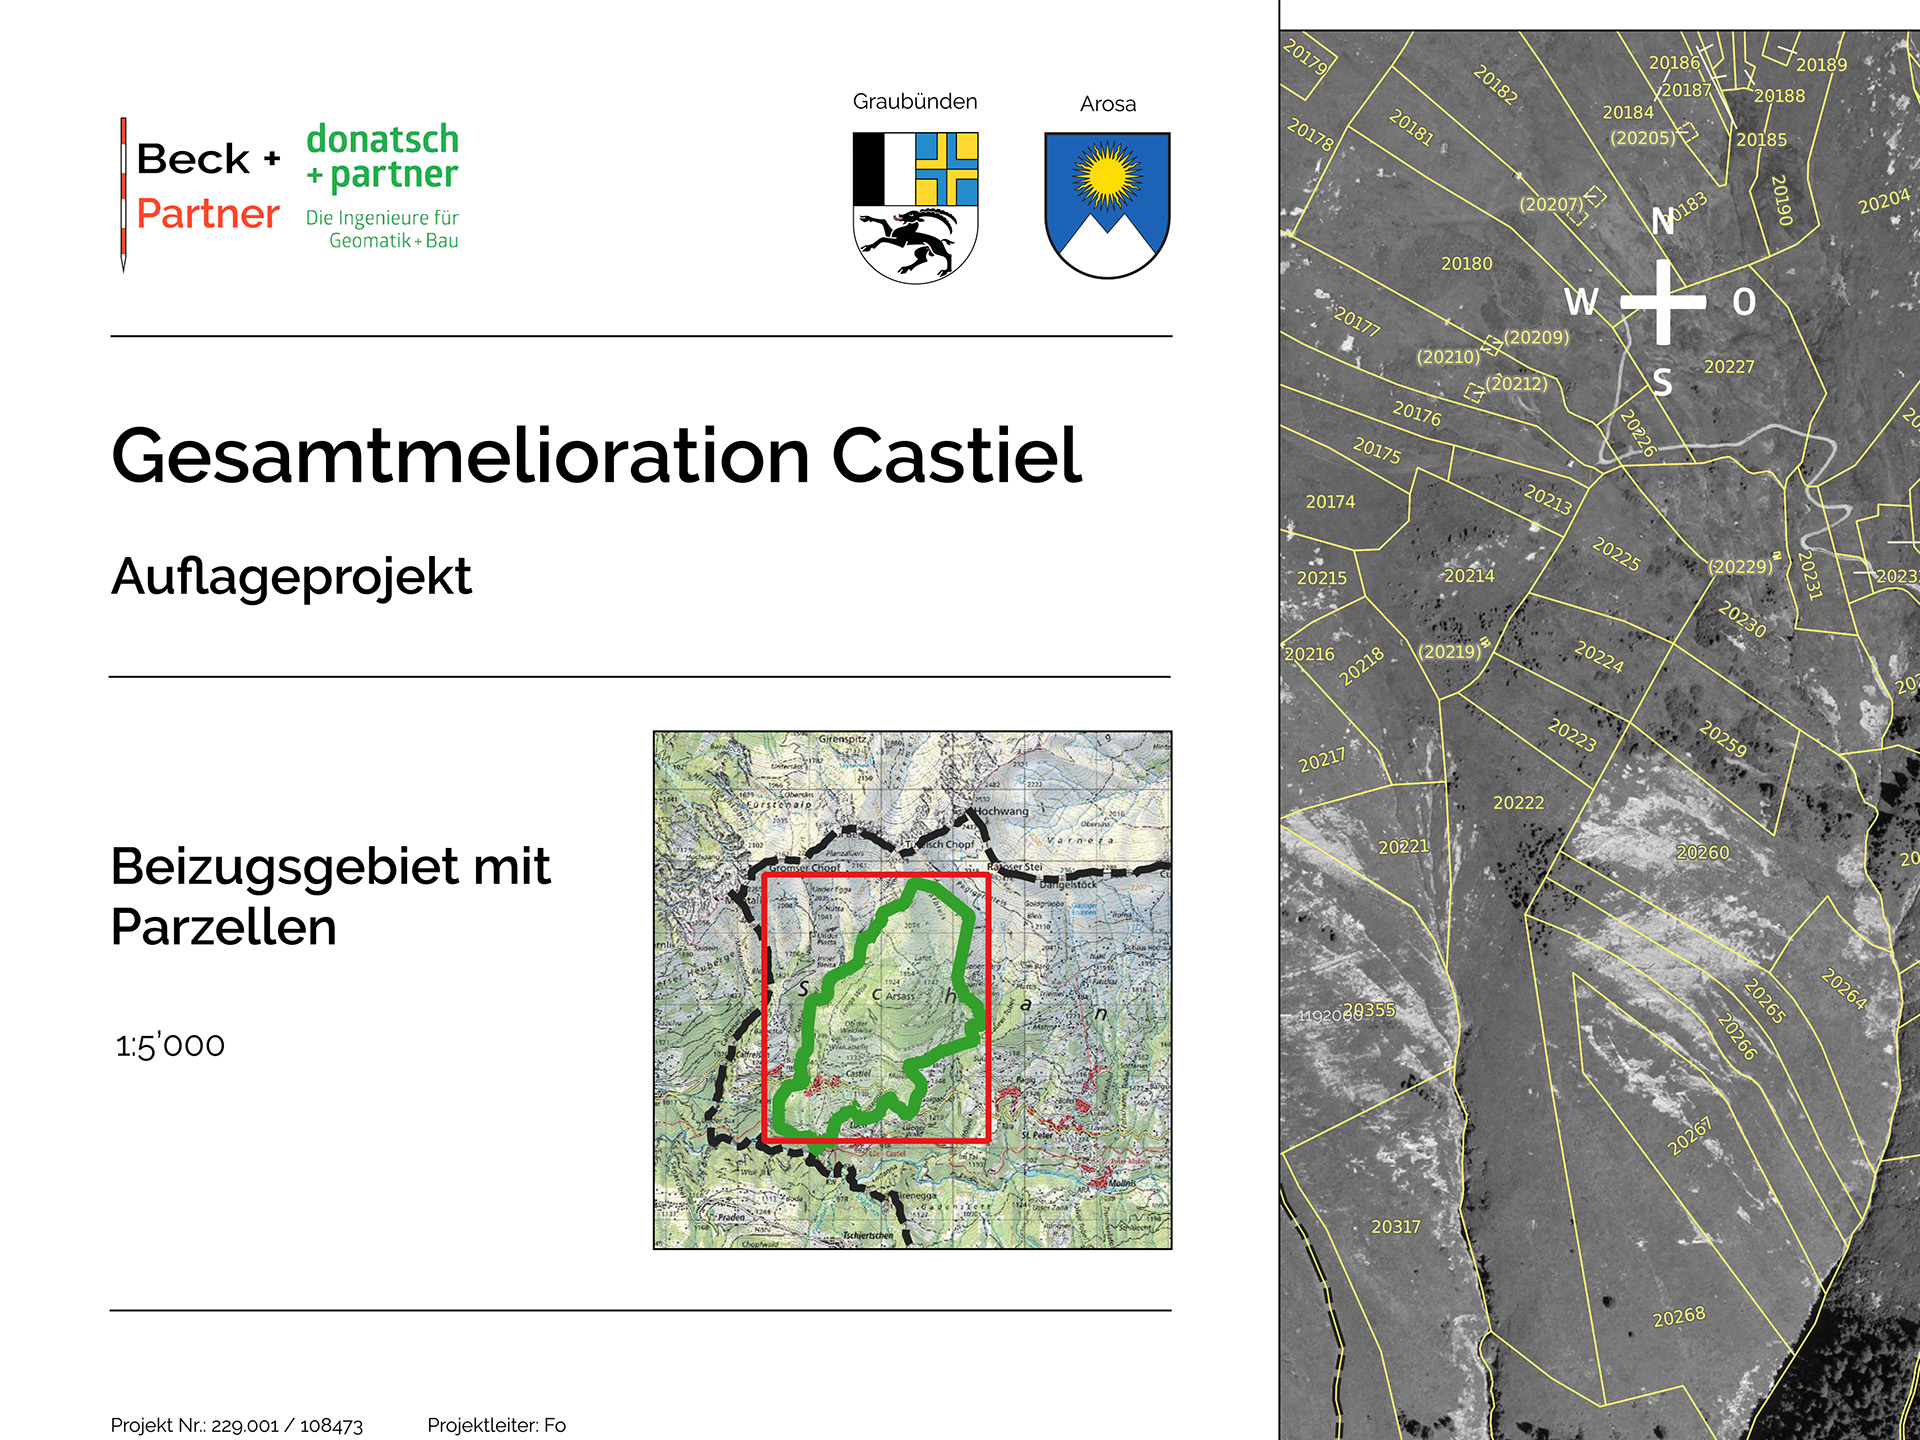The image size is (1920, 1440).
Task: Click the Graubünden coat of arms
Action: point(915,207)
